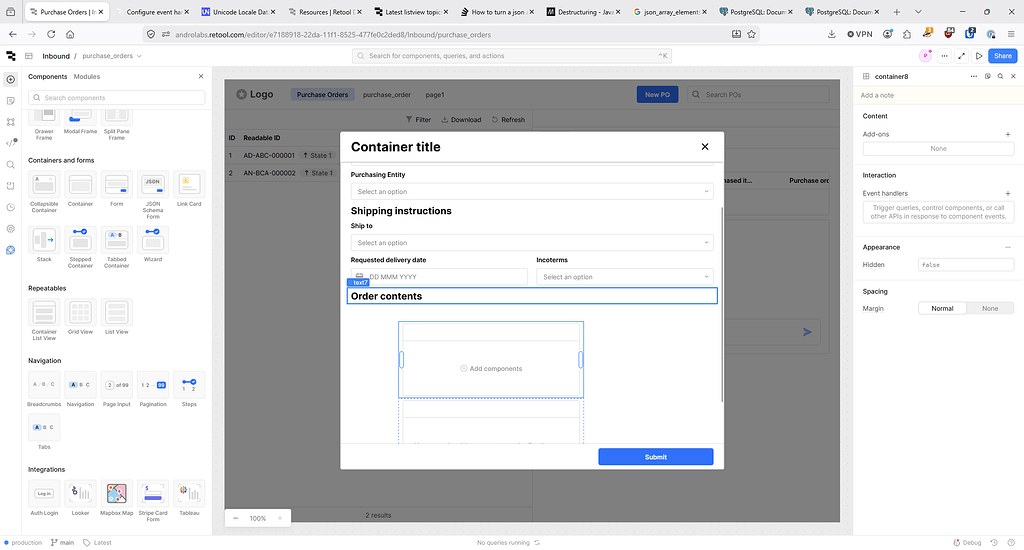Add the Steps navigation component
This screenshot has height=550, width=1024.
tap(189, 390)
